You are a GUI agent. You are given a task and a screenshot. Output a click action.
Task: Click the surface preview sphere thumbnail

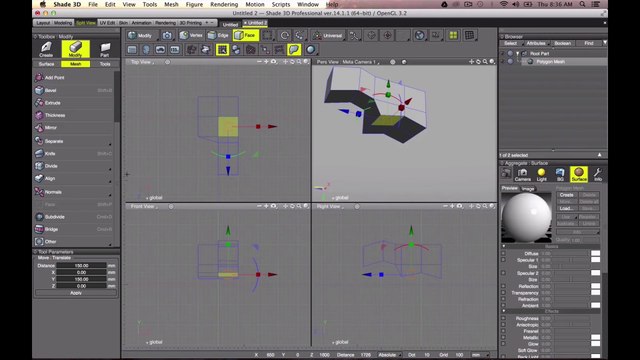pyautogui.click(x=526, y=218)
